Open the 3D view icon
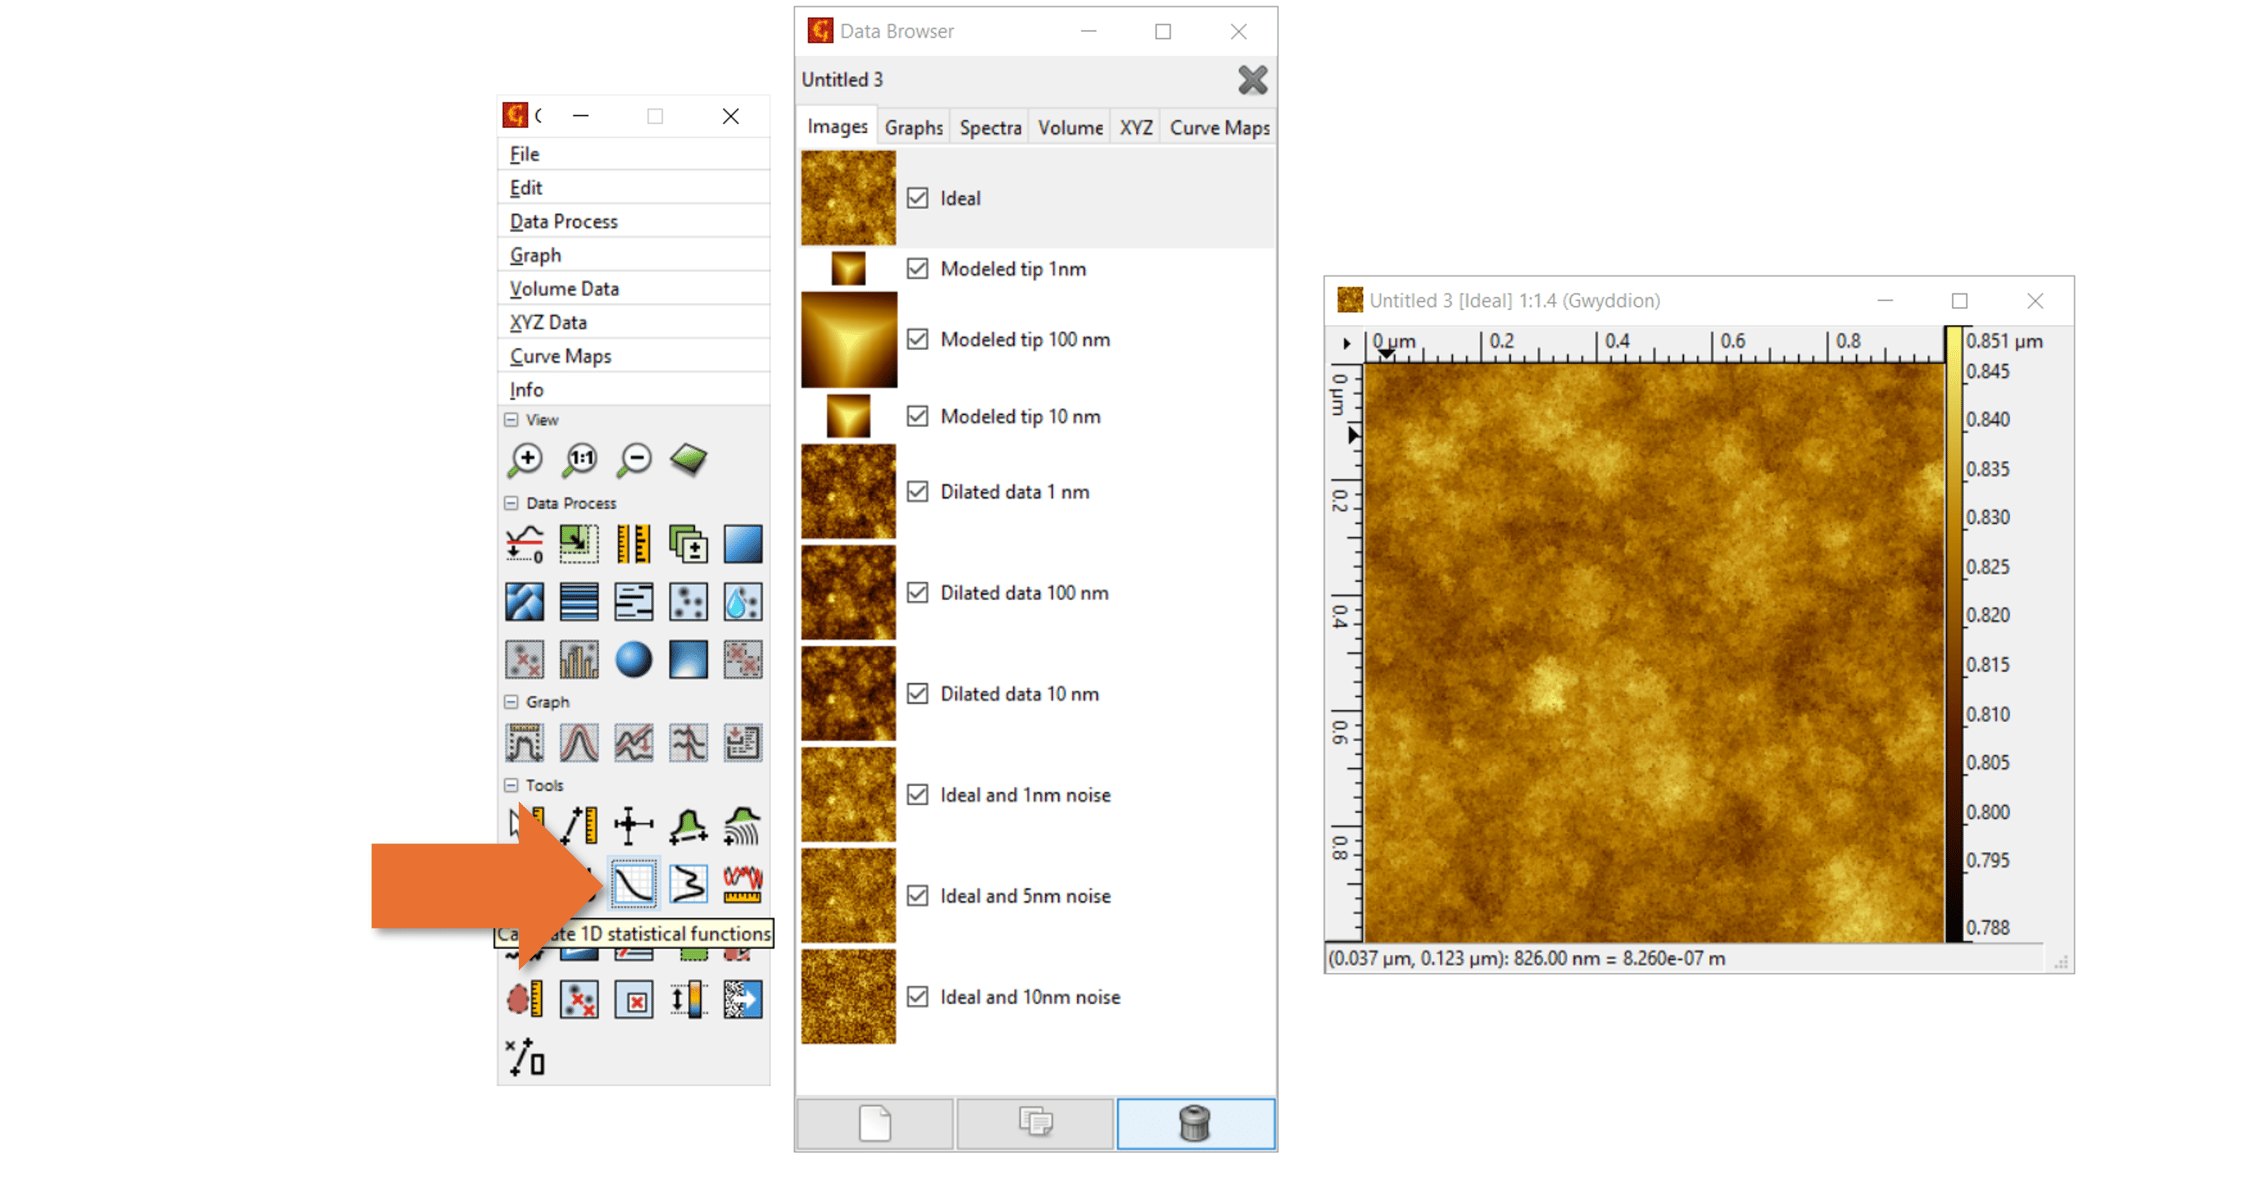This screenshot has height=1177, width=2250. pyautogui.click(x=689, y=460)
